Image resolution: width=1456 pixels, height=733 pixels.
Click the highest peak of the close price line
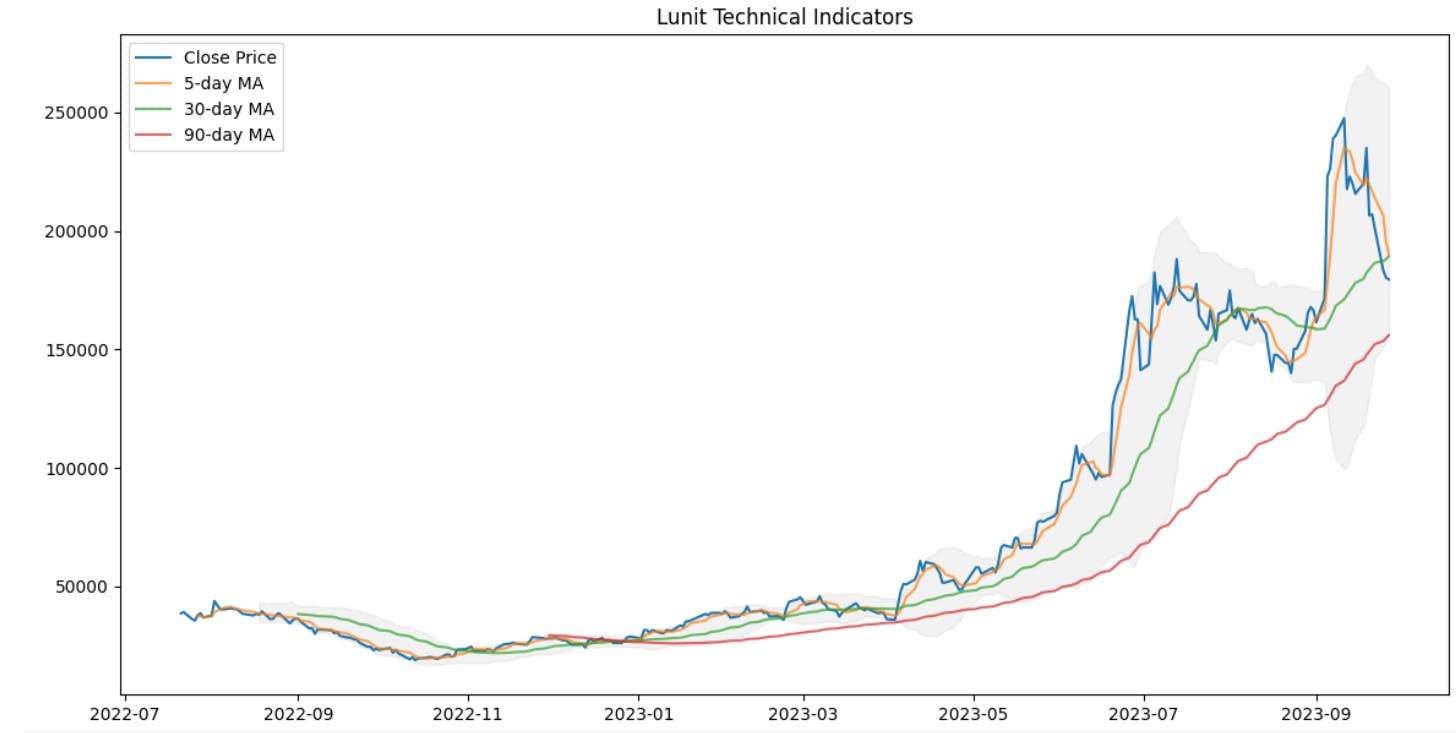click(1343, 119)
